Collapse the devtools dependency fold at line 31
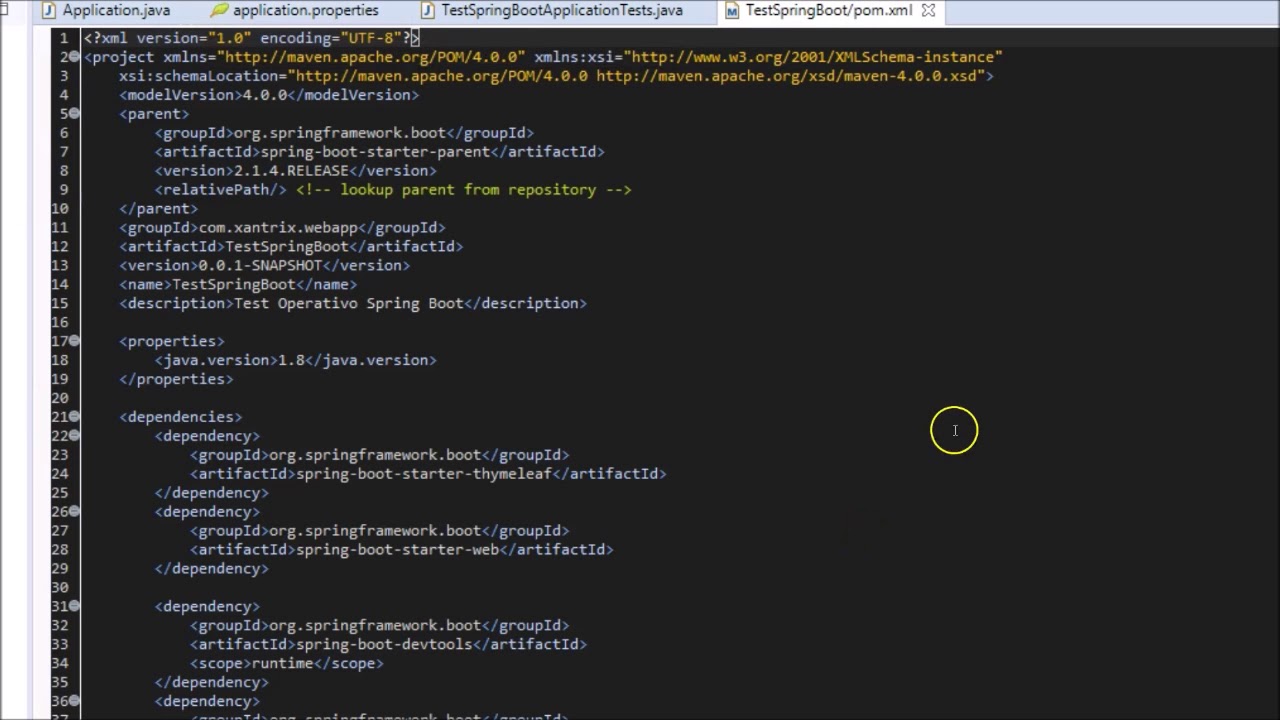The width and height of the screenshot is (1280, 720). (x=74, y=607)
